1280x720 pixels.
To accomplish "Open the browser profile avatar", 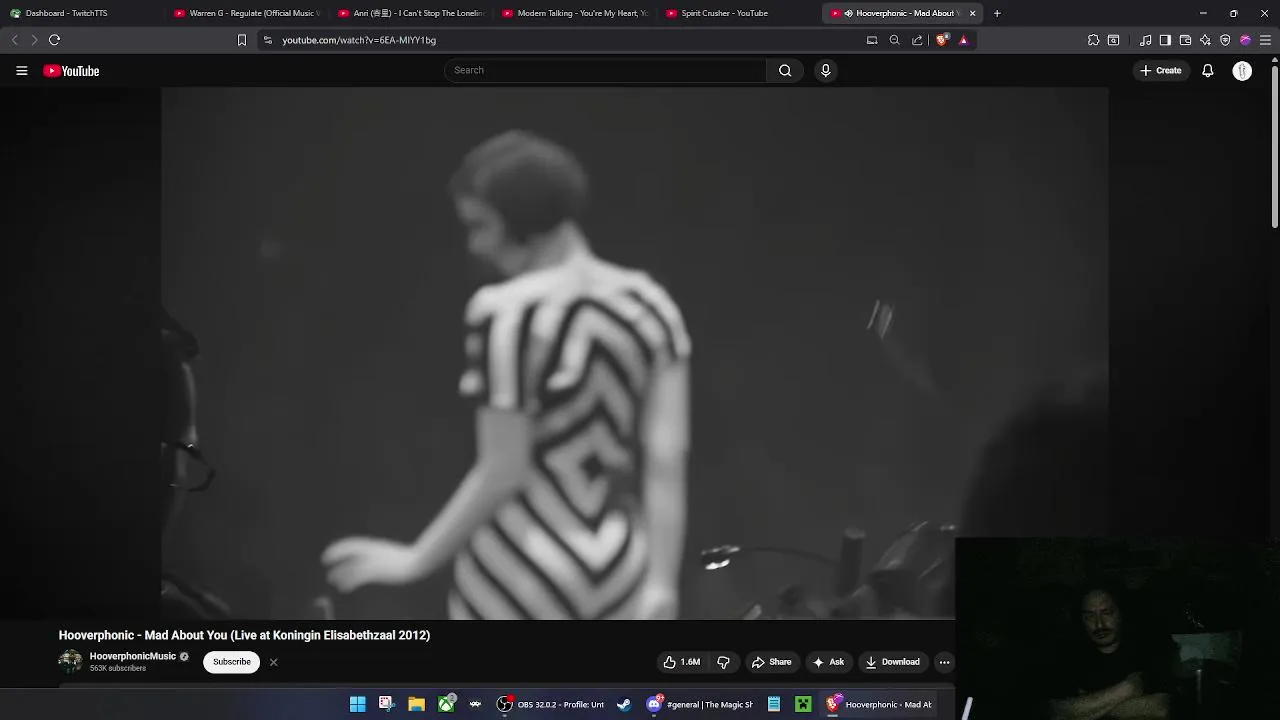I will (1245, 40).
